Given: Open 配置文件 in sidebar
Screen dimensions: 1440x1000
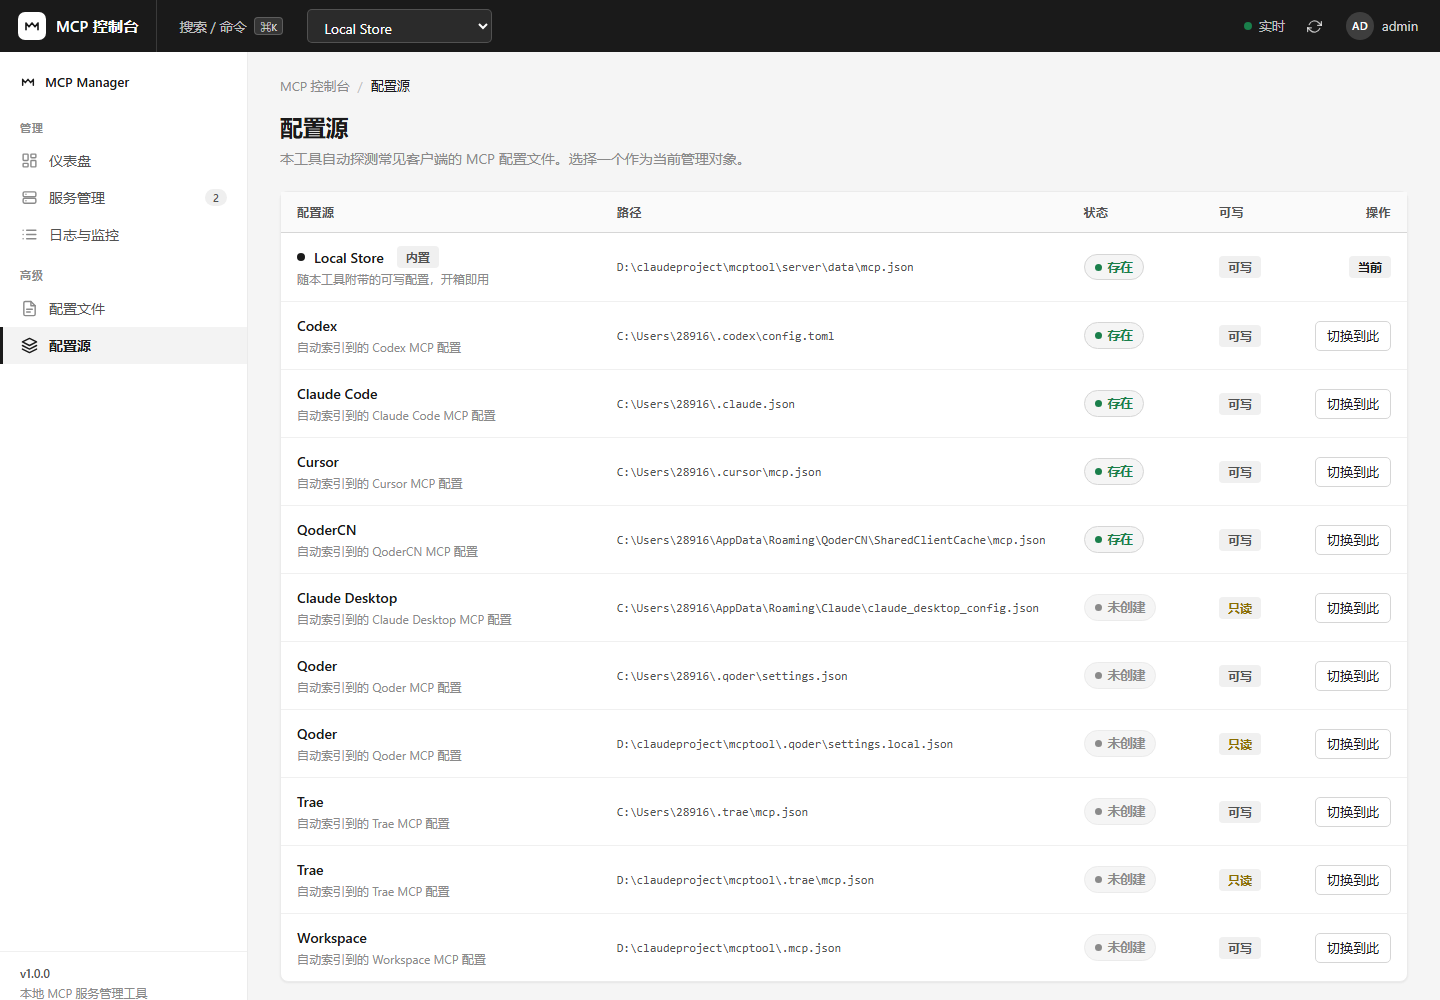Looking at the screenshot, I should coord(124,309).
